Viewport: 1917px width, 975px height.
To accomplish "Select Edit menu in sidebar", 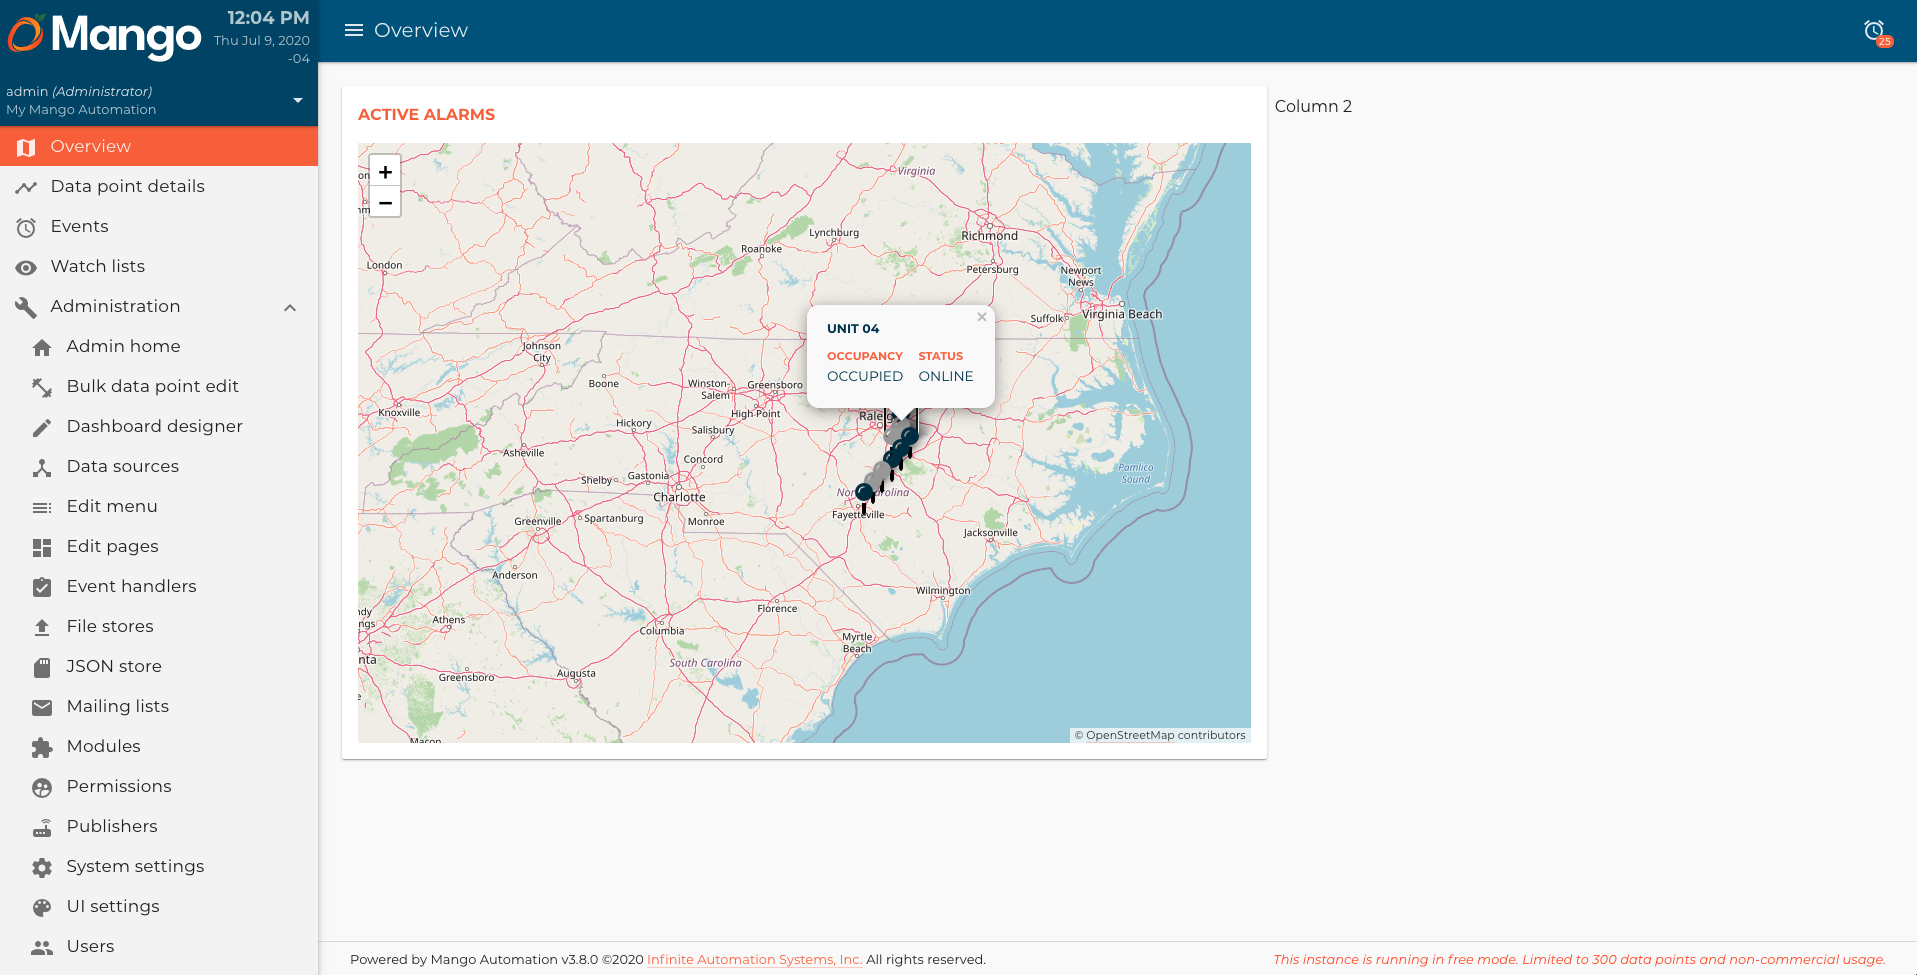I will pos(159,506).
